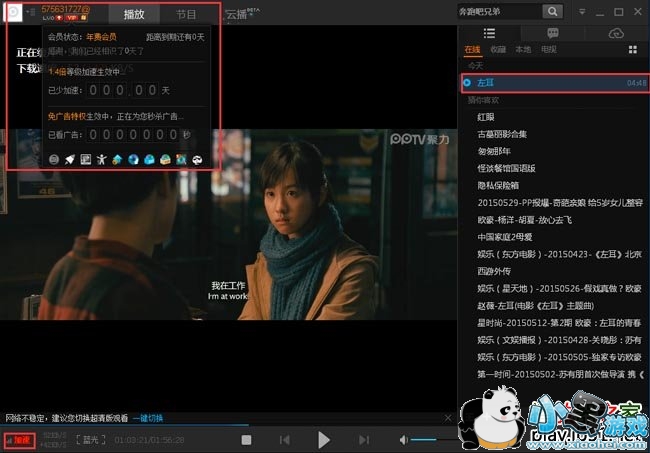Adjust the volume slider
The height and width of the screenshot is (453, 650).
coord(433,440)
